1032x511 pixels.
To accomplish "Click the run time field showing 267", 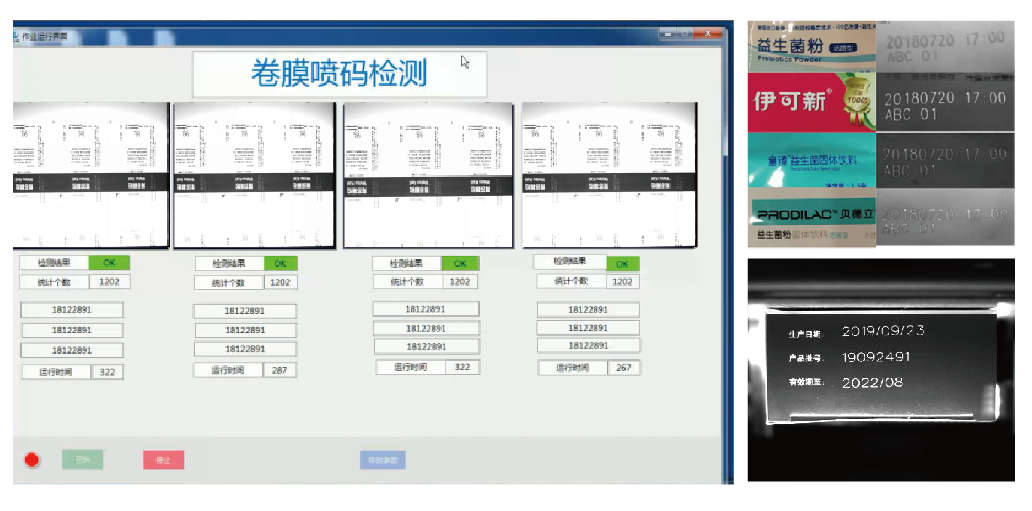I will tap(623, 368).
